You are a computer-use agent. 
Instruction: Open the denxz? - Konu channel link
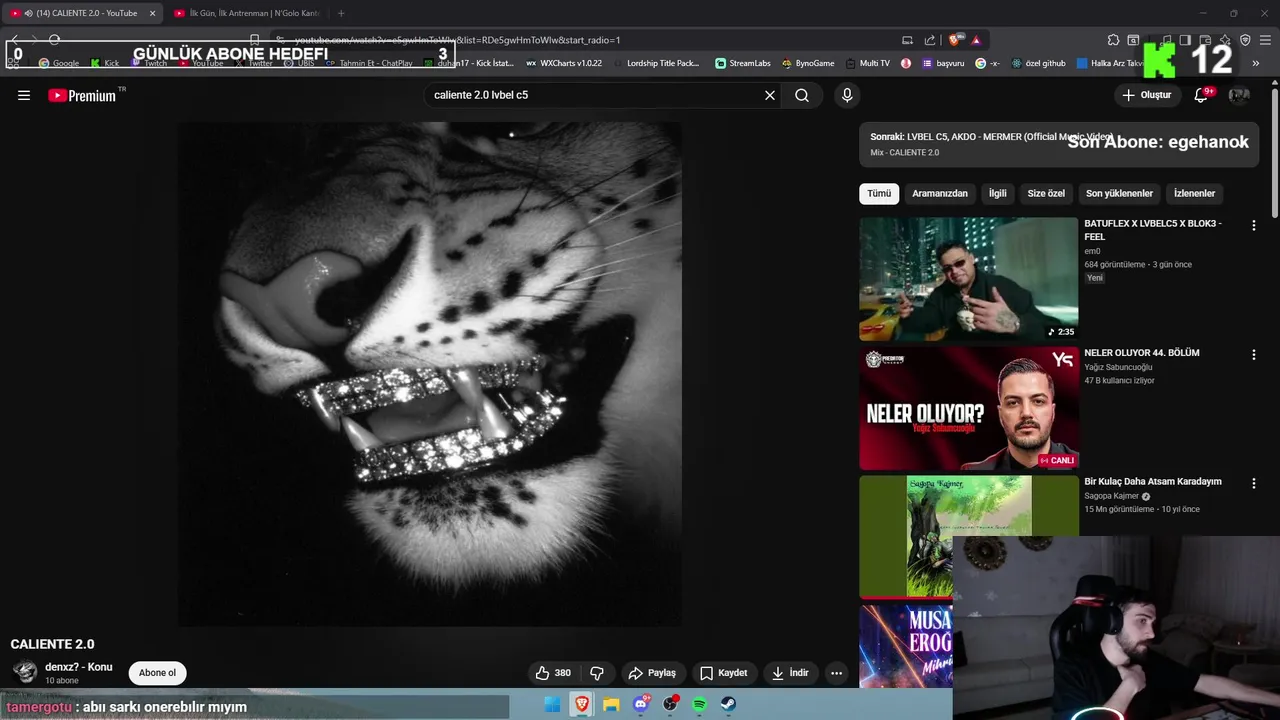point(78,667)
